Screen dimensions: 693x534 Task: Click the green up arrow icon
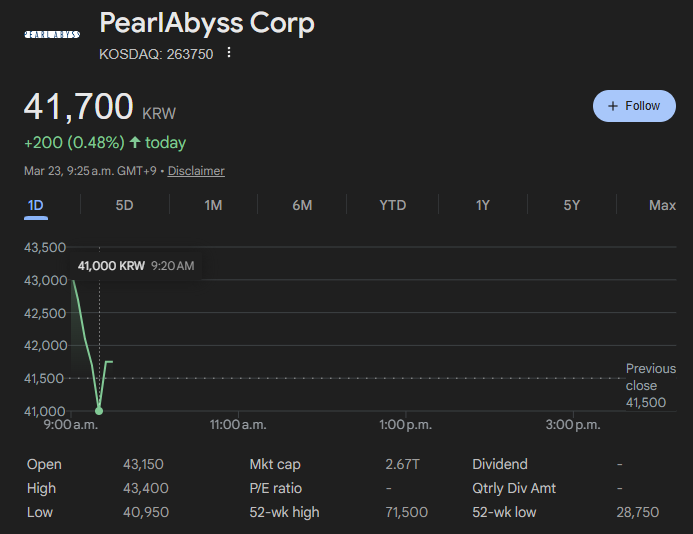[135, 143]
